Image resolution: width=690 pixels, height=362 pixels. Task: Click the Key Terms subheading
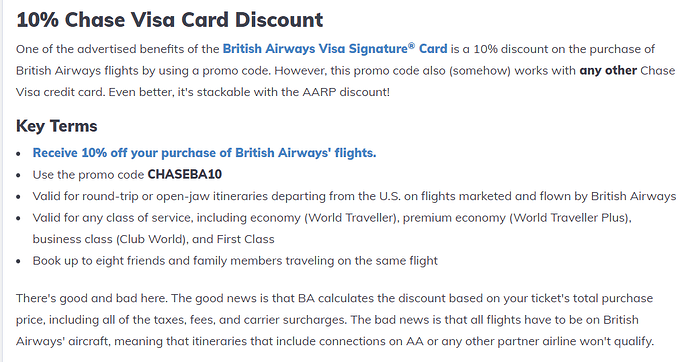click(x=56, y=126)
